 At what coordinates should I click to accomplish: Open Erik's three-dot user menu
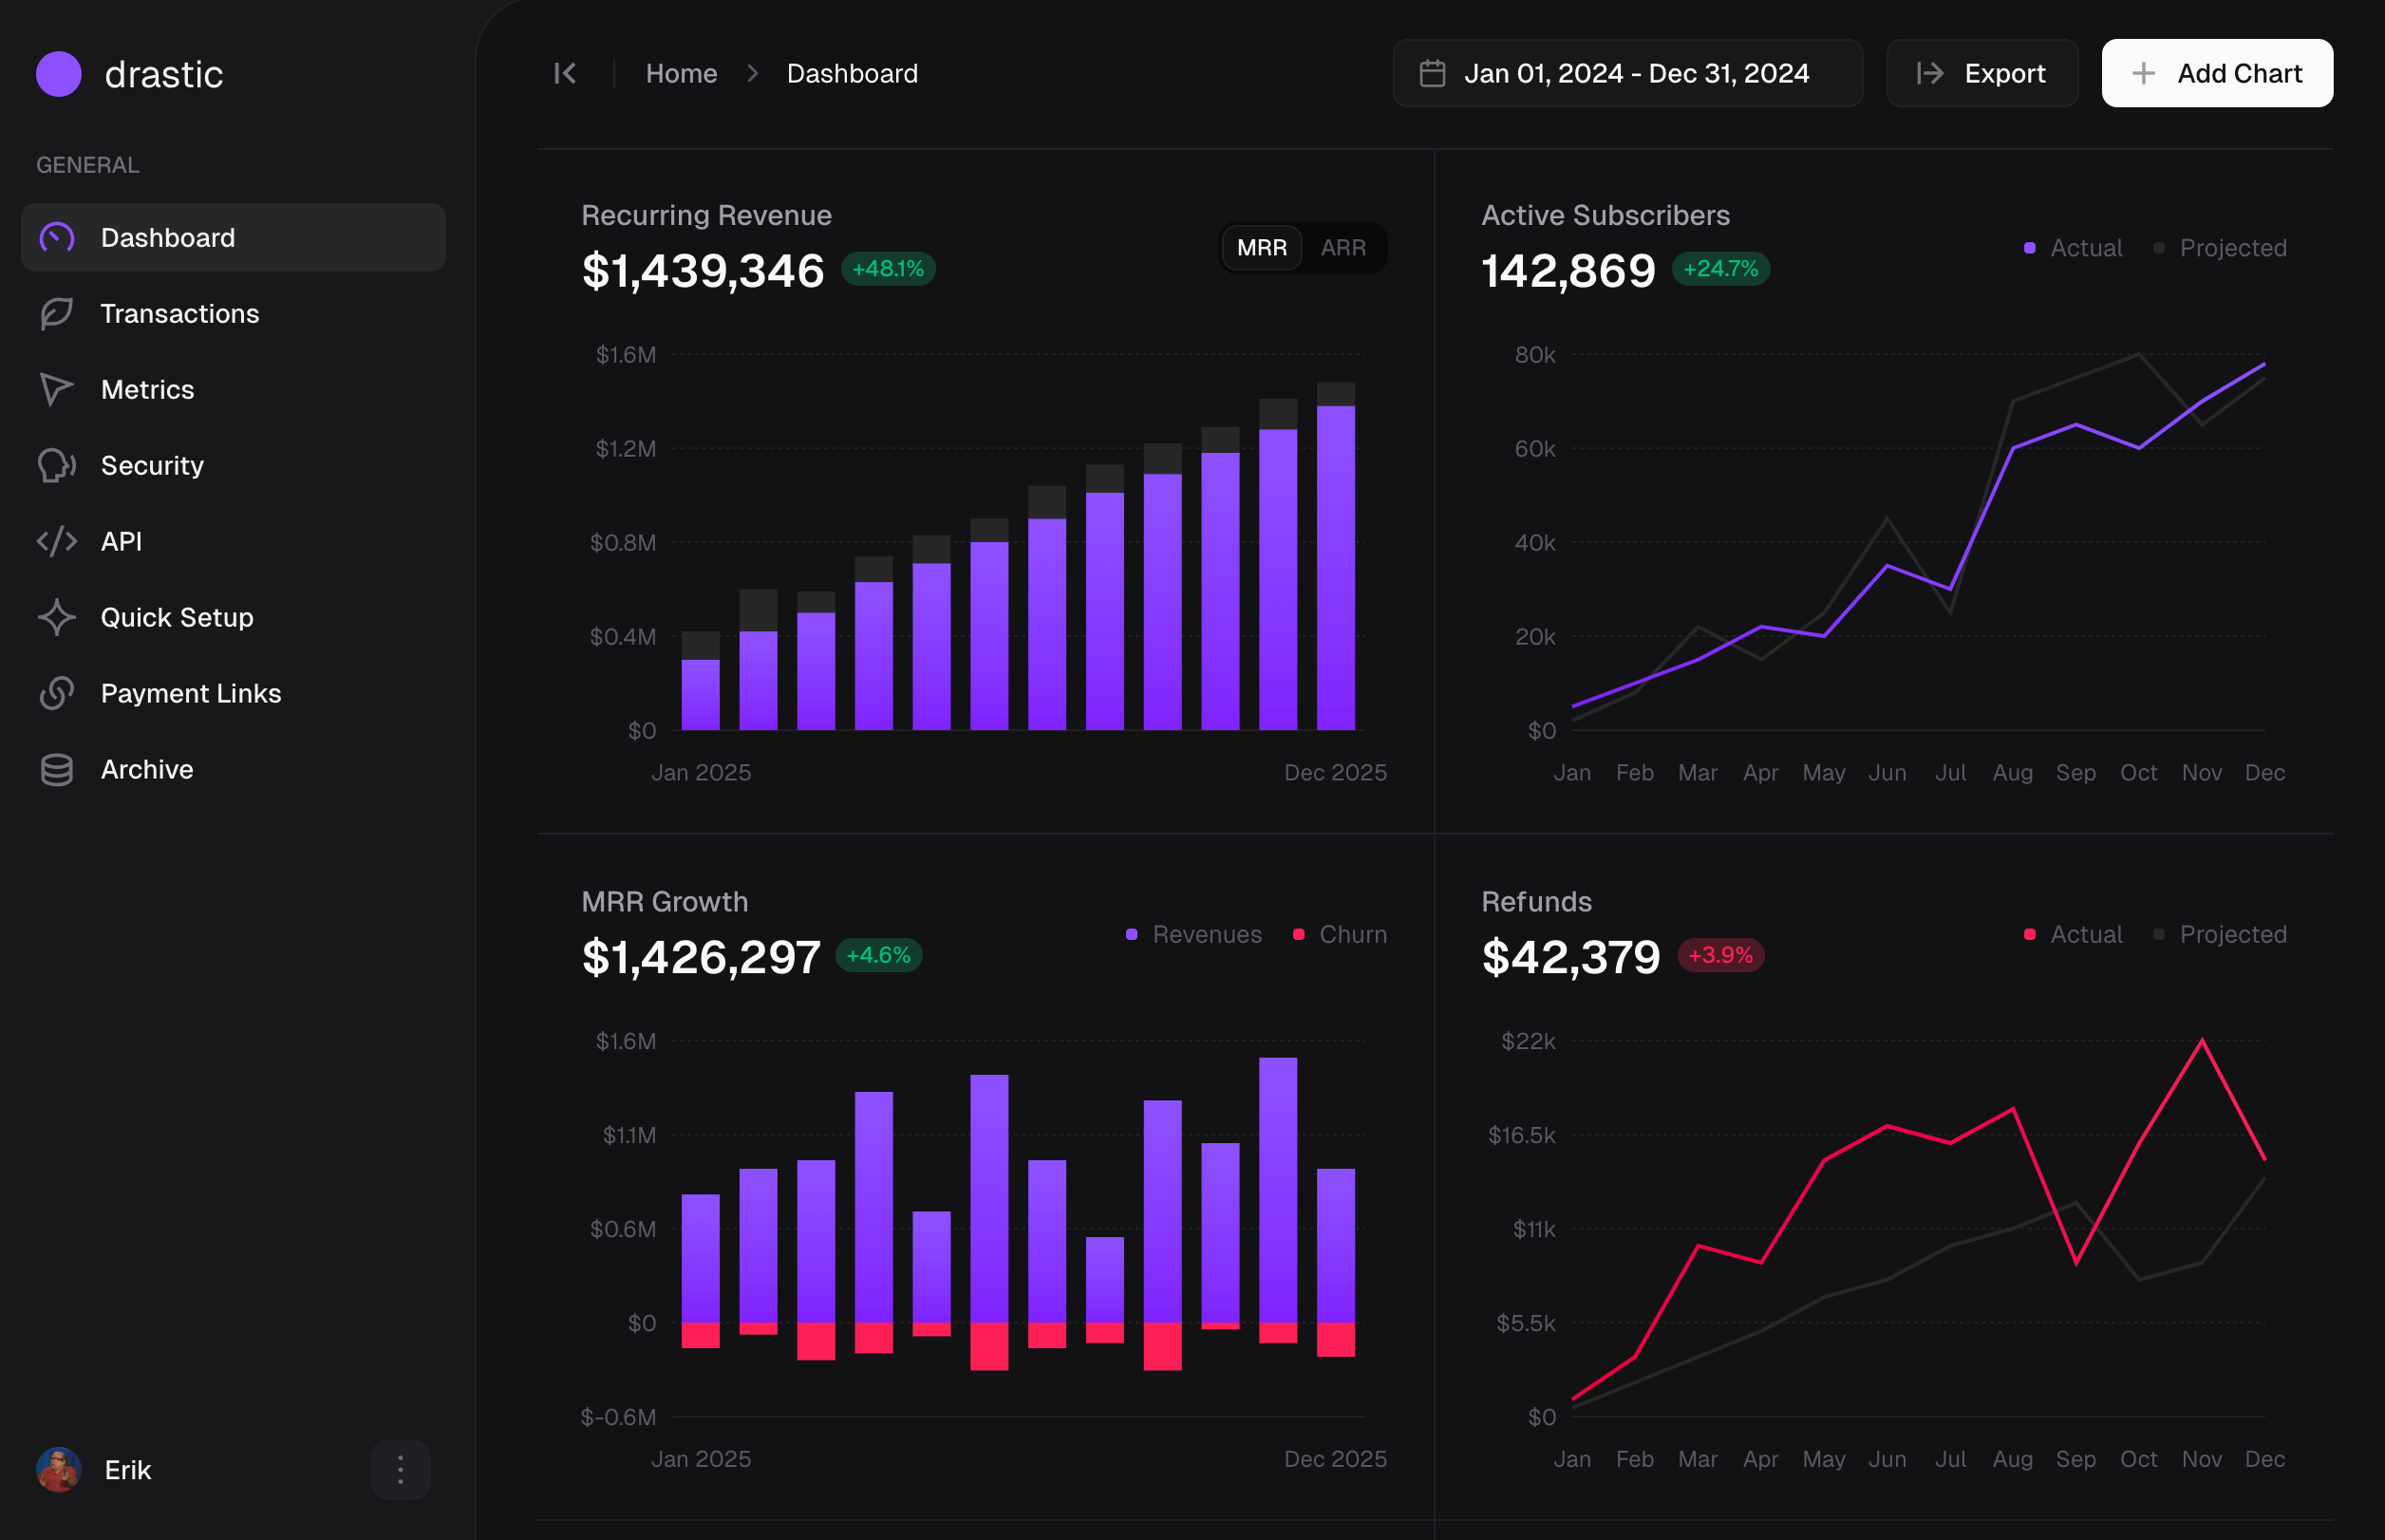pyautogui.click(x=400, y=1470)
